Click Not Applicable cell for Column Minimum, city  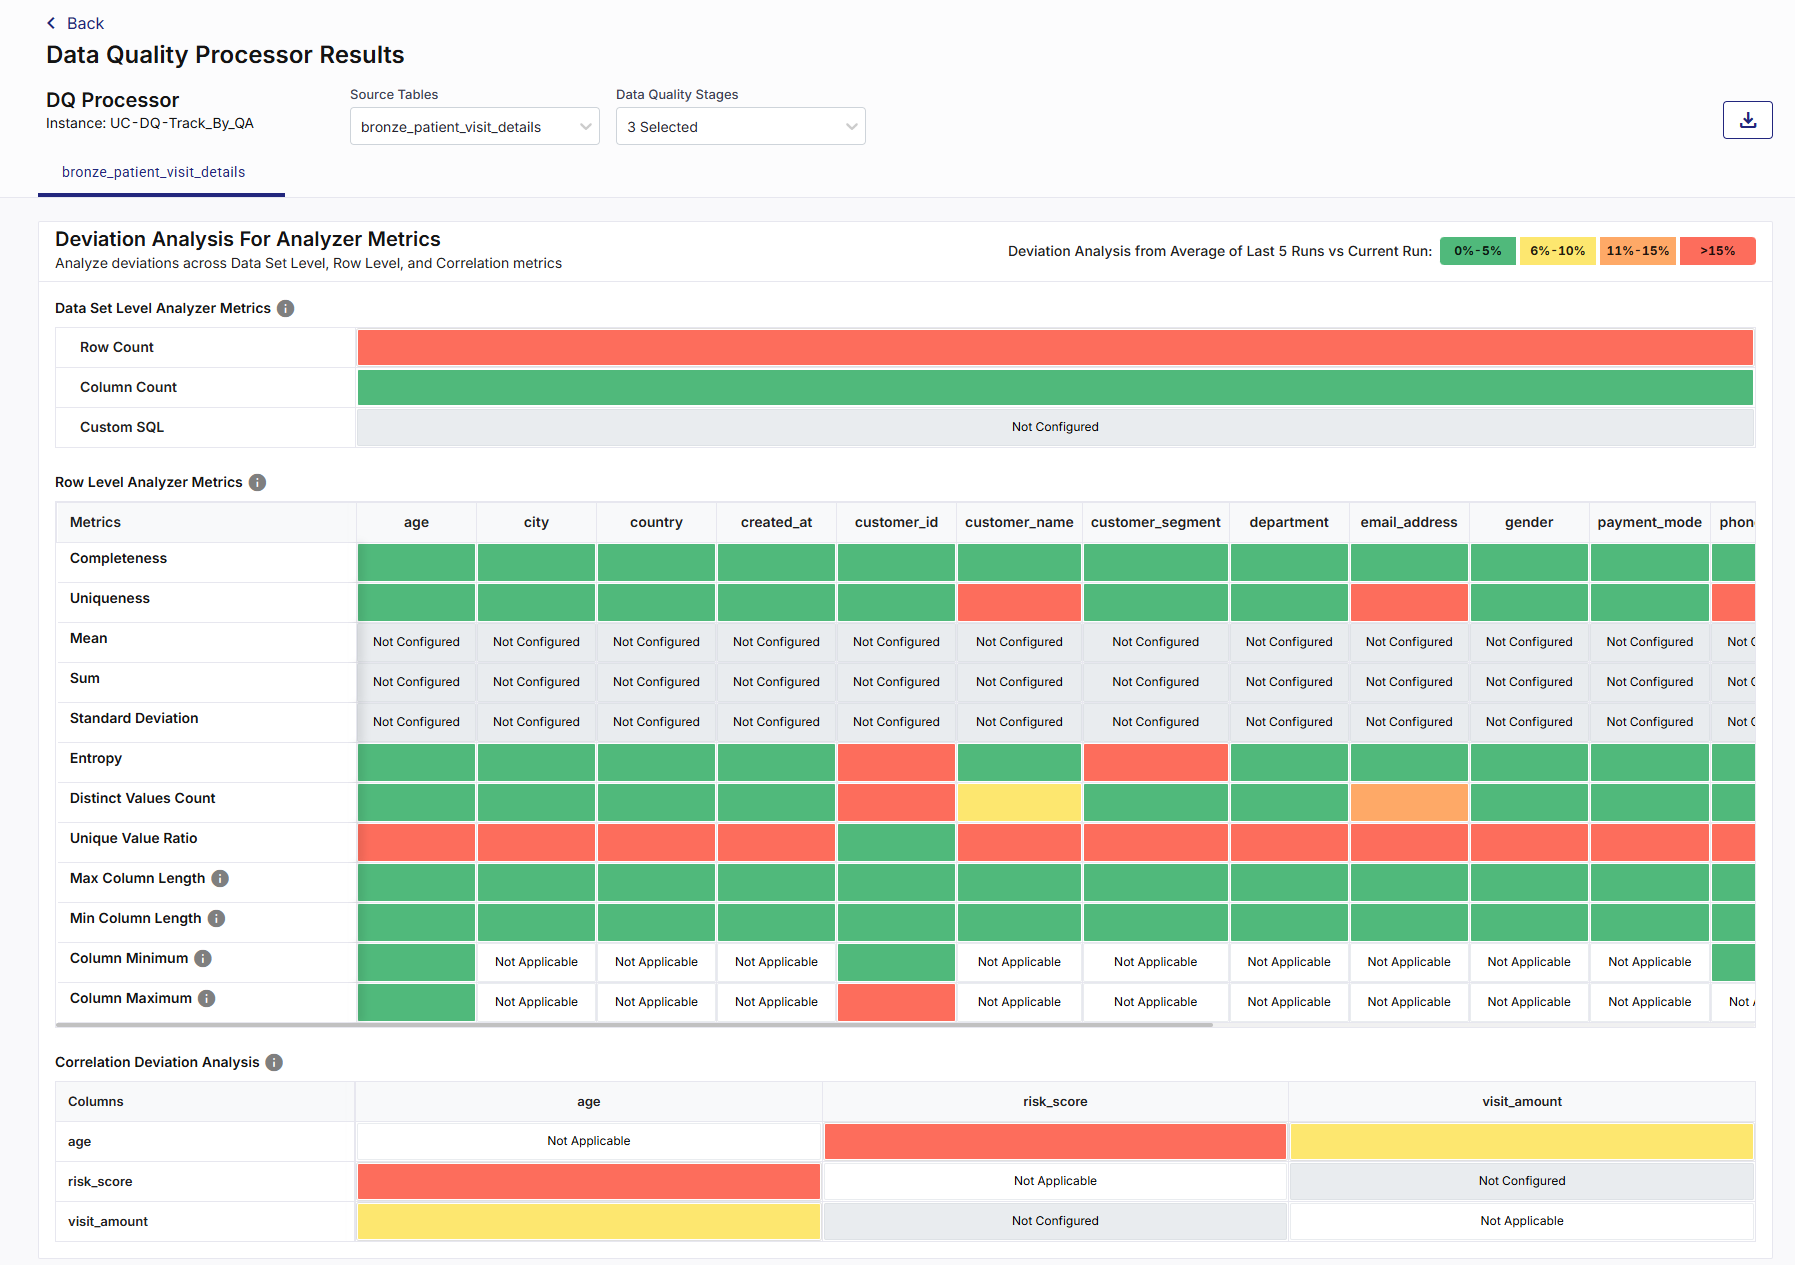click(x=536, y=962)
